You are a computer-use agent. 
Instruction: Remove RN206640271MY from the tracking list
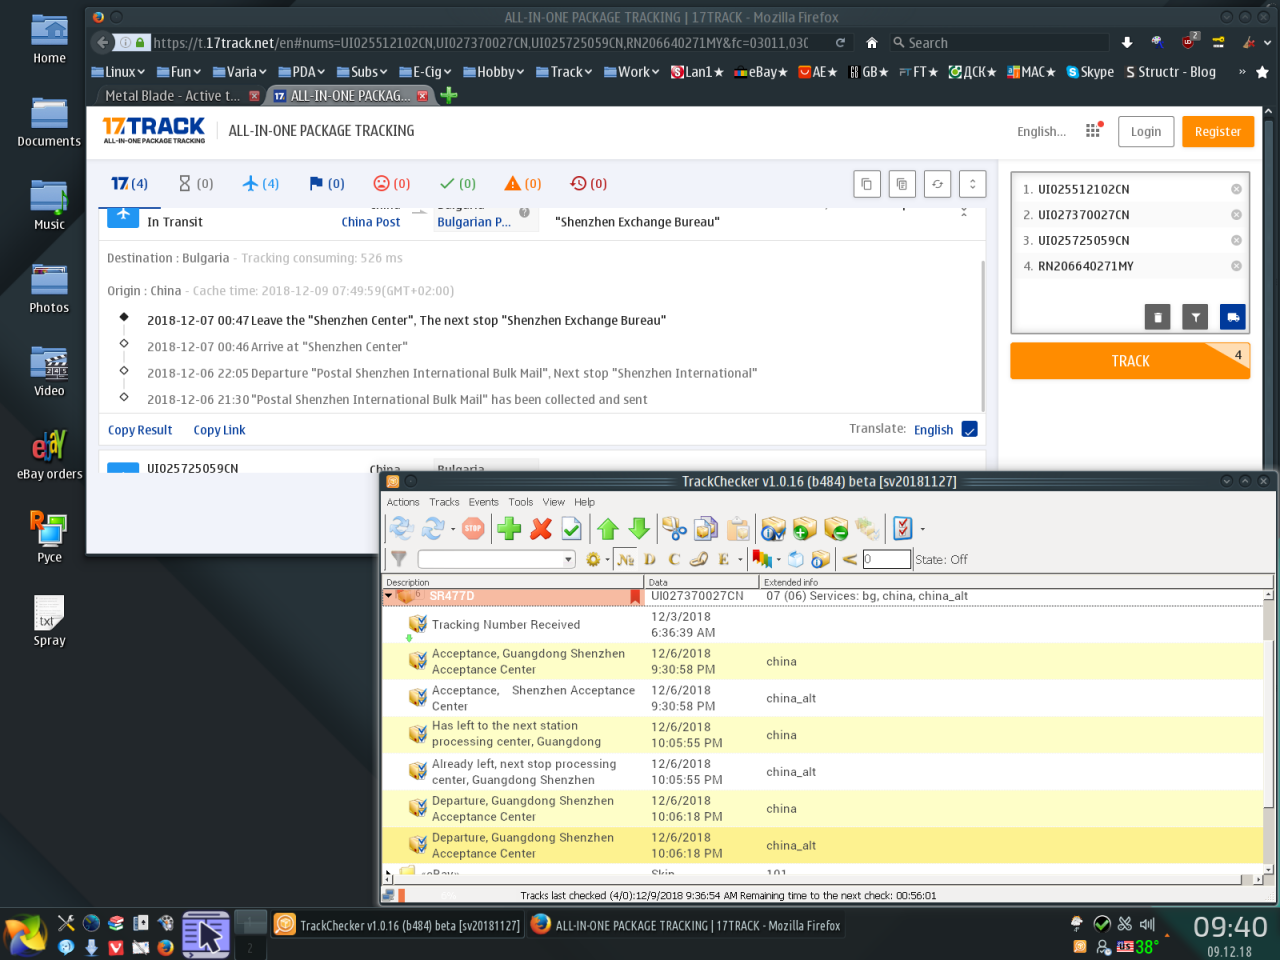point(1236,266)
